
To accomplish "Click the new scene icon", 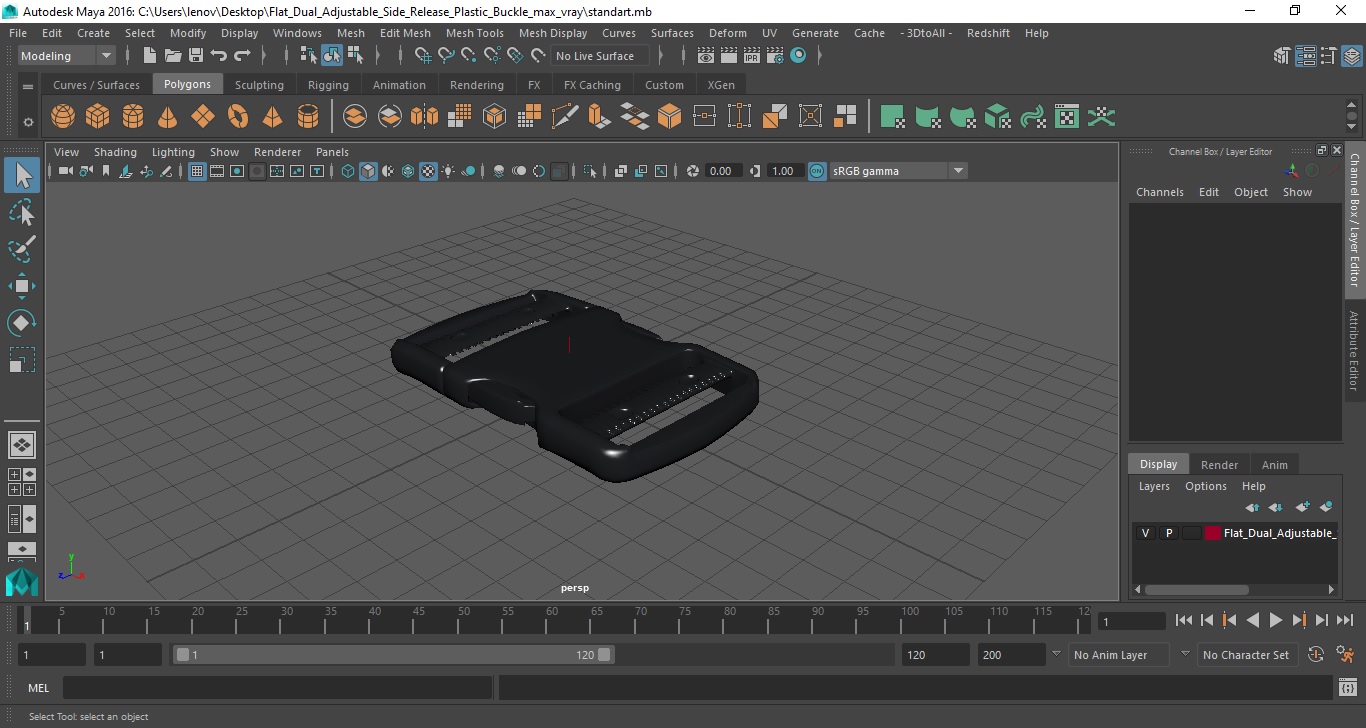I will tap(149, 56).
